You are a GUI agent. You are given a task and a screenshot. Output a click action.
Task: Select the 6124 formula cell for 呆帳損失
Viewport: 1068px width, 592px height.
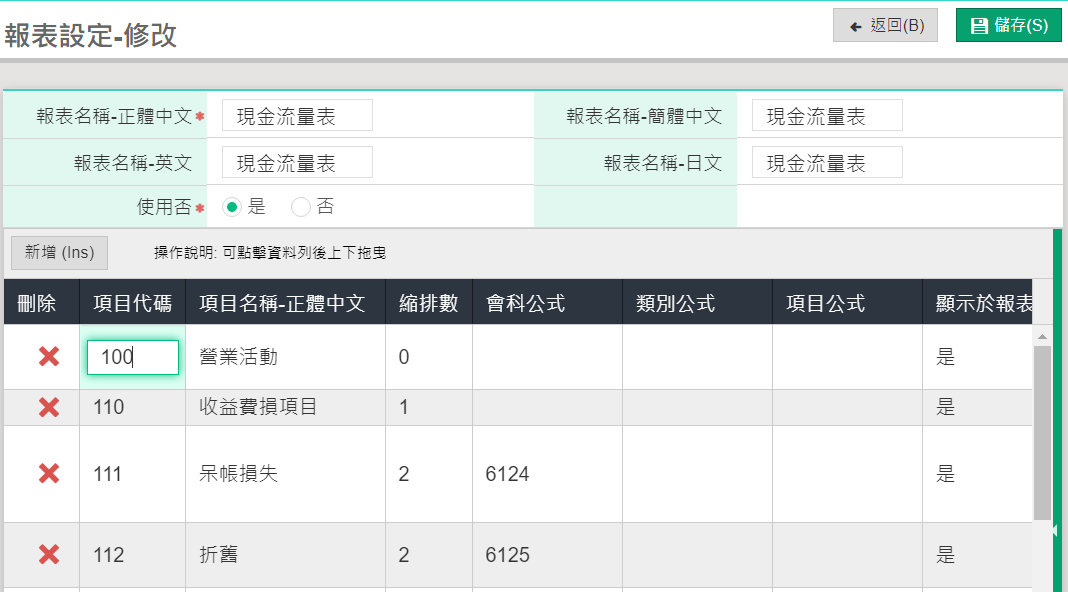(x=546, y=474)
